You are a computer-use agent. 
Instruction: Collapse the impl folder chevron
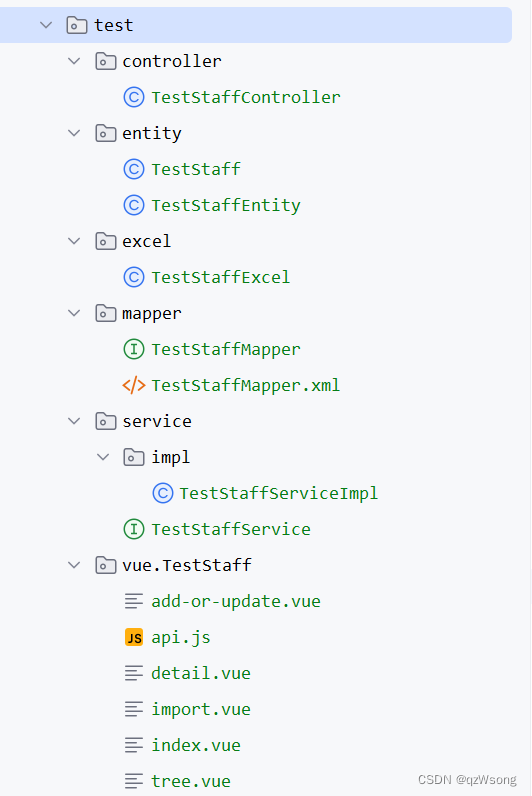103,457
